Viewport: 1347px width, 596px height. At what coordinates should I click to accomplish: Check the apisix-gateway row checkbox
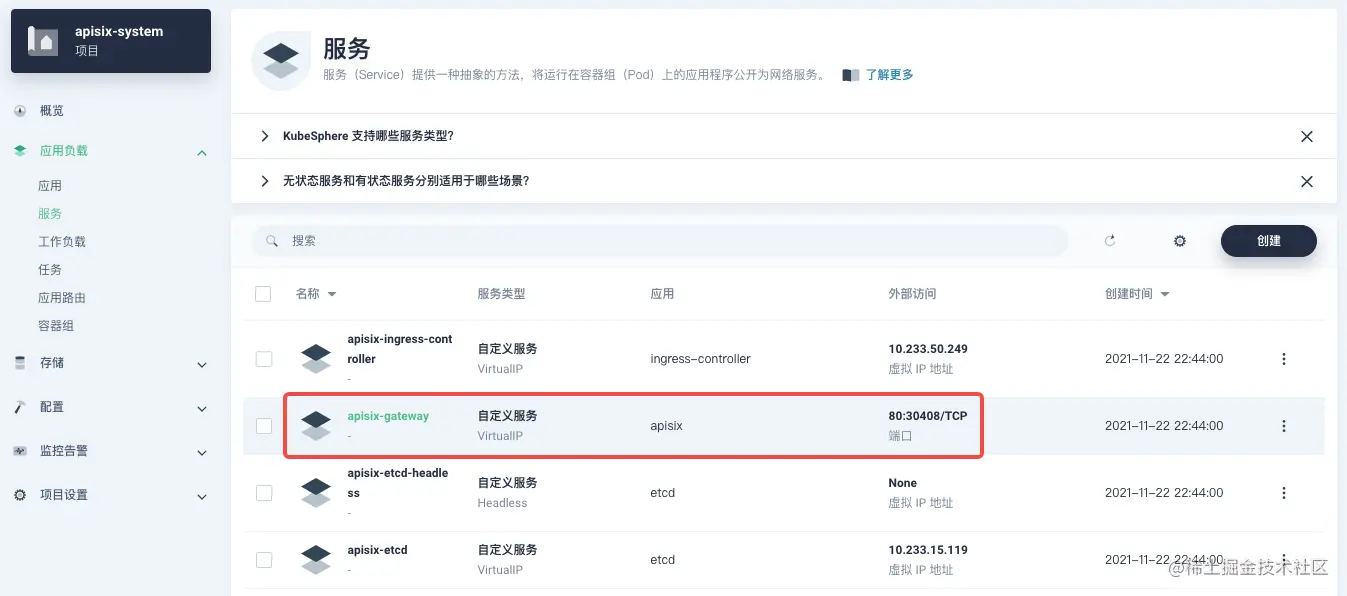[264, 426]
